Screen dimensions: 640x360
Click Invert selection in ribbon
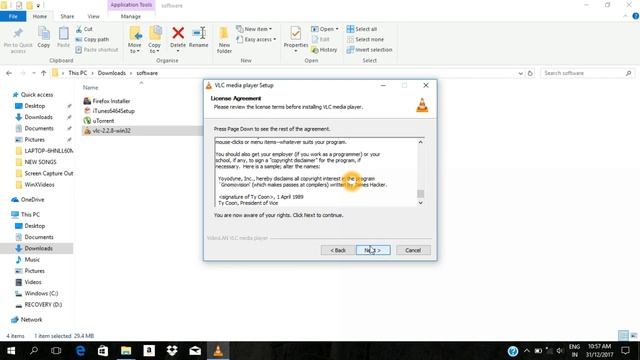click(x=369, y=49)
